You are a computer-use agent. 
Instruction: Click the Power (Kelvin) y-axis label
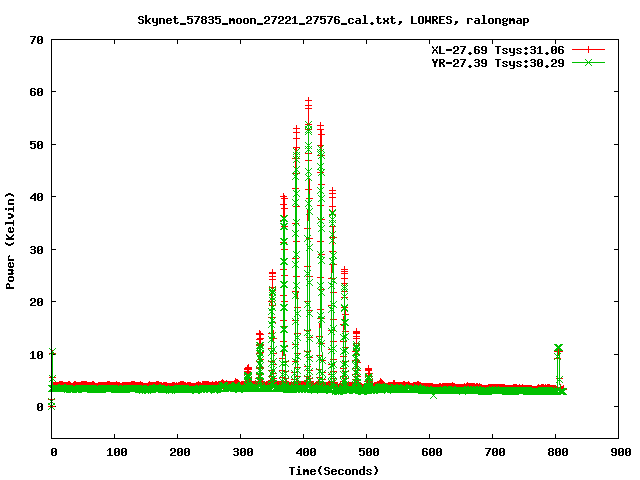(x=10, y=241)
